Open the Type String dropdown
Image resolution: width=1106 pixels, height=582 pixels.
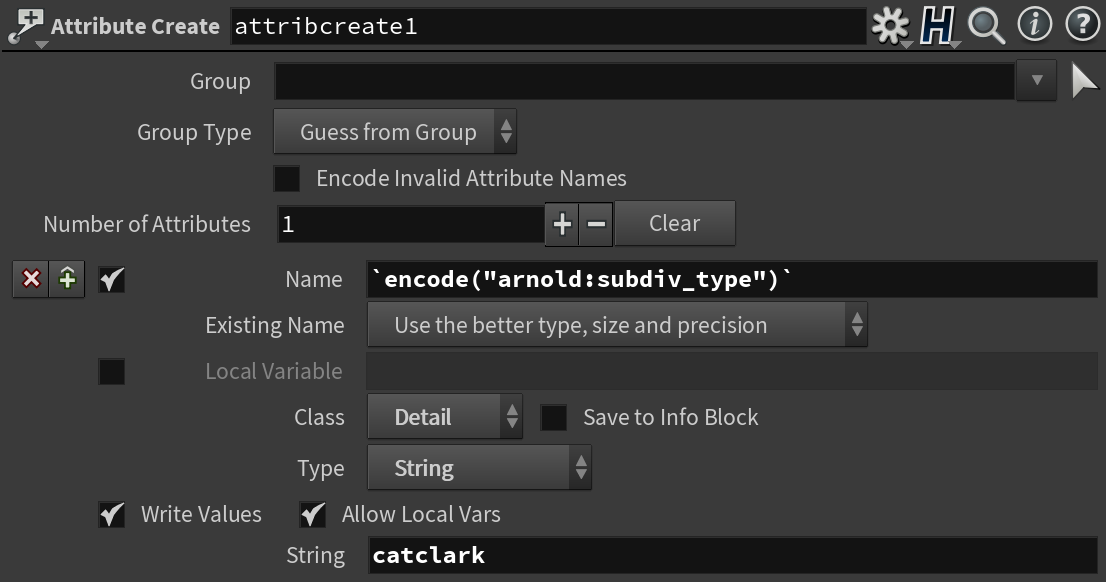point(479,469)
